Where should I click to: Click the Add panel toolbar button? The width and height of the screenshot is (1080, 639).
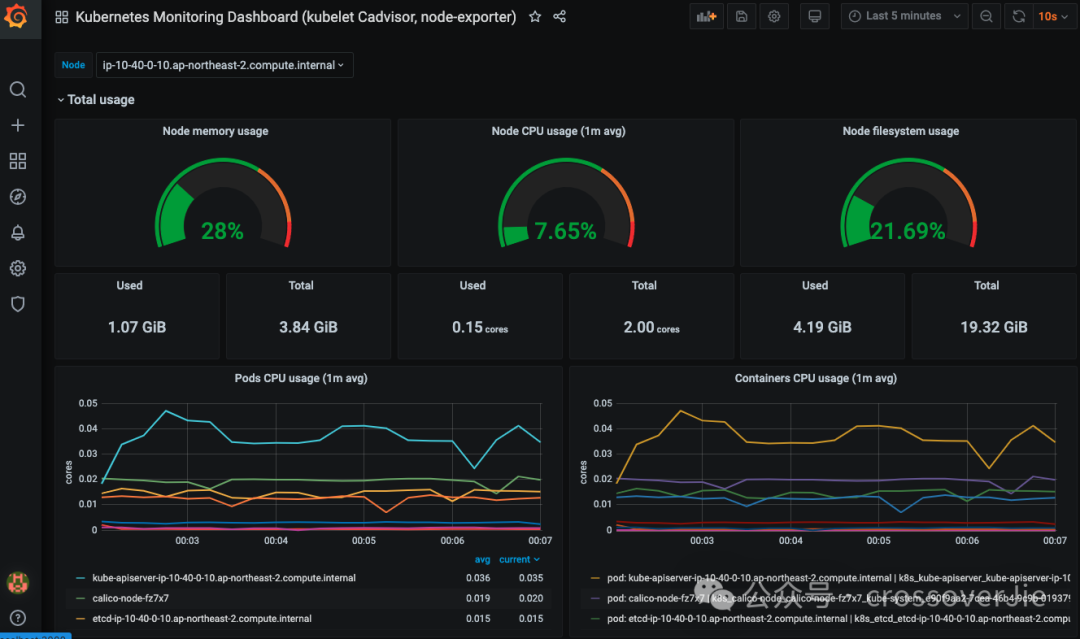point(707,16)
